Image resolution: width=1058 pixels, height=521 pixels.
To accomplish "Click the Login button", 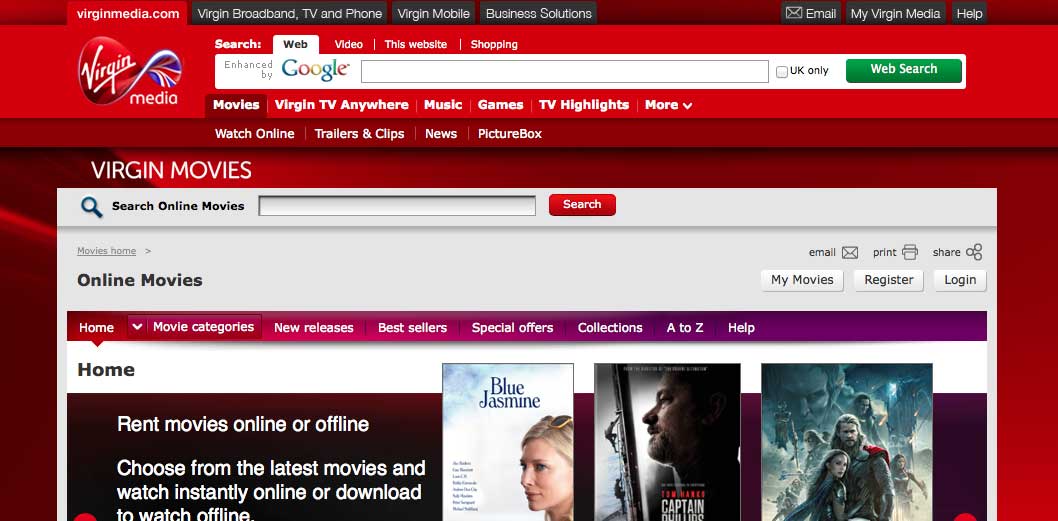I will [959, 280].
